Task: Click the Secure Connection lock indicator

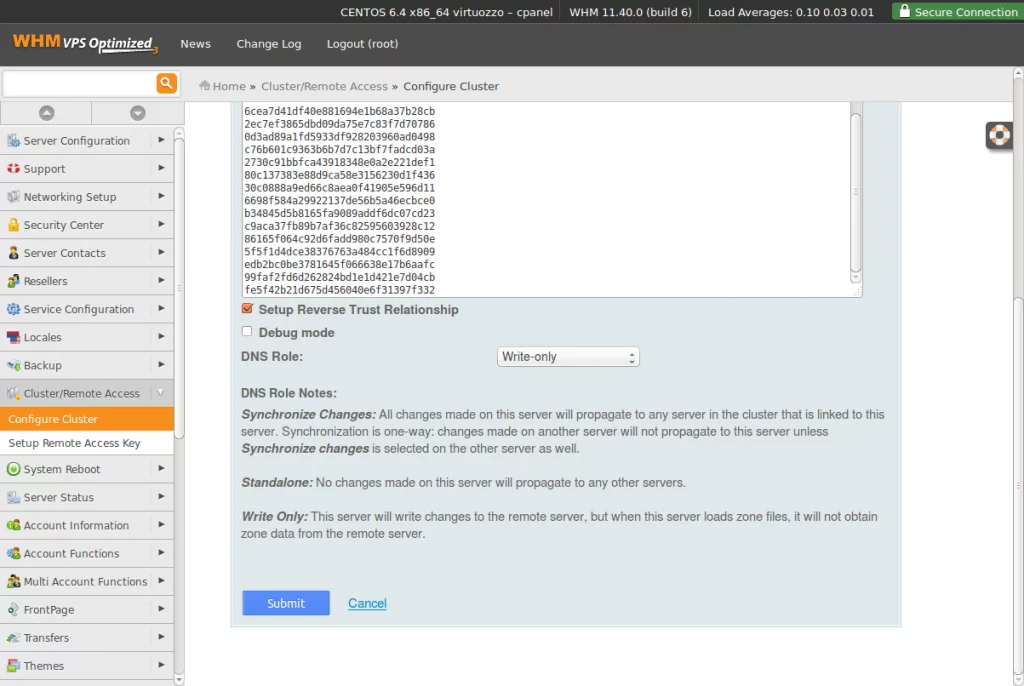Action: pyautogui.click(x=958, y=11)
